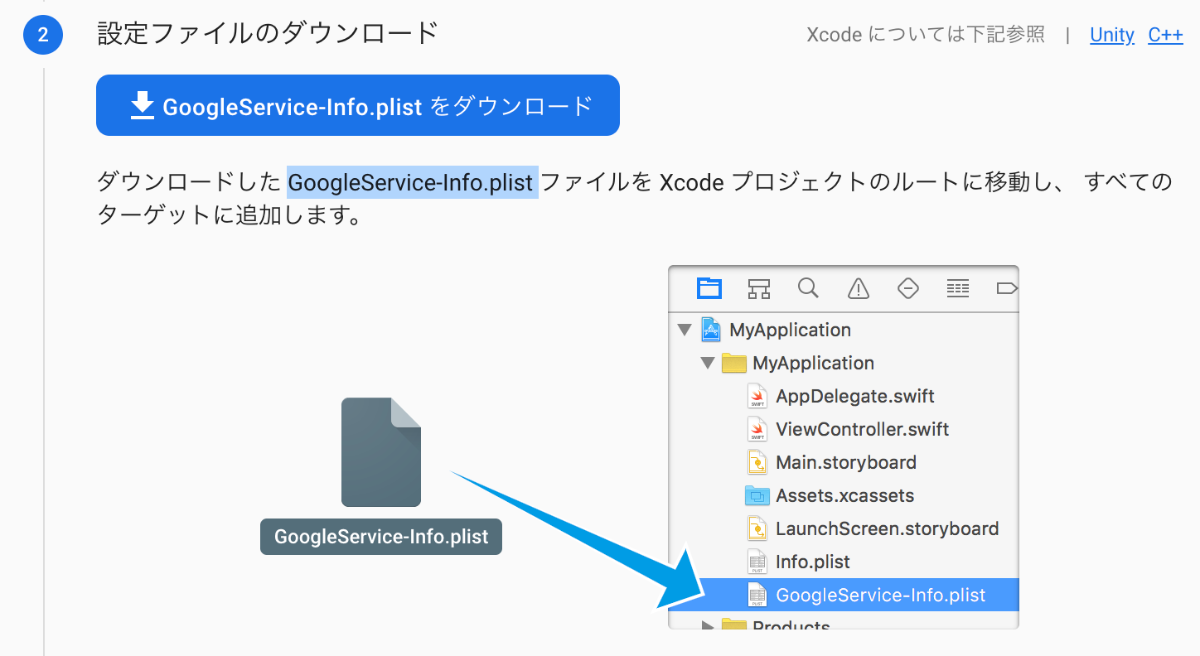Image resolution: width=1200 pixels, height=656 pixels.
Task: Open the Find navigator magnifier icon
Action: 808,288
